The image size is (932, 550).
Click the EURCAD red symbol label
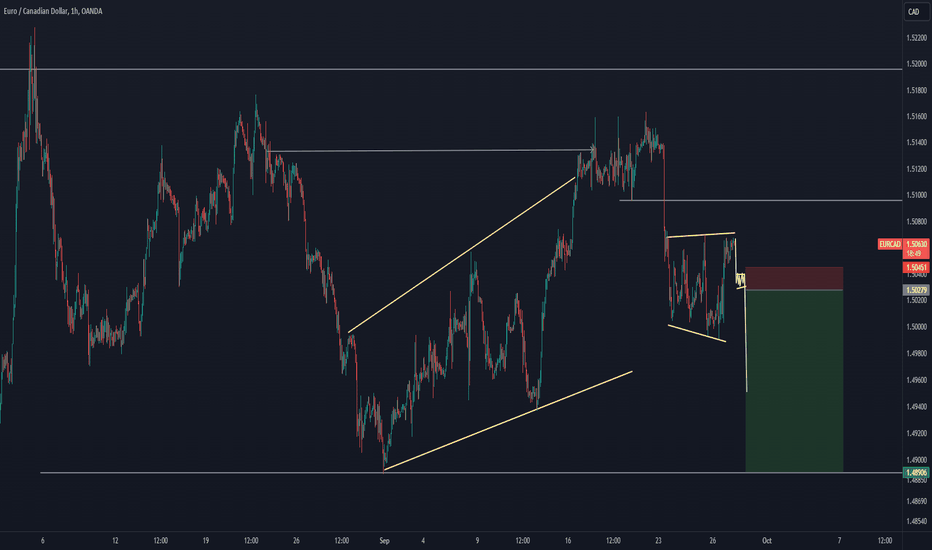tap(890, 244)
